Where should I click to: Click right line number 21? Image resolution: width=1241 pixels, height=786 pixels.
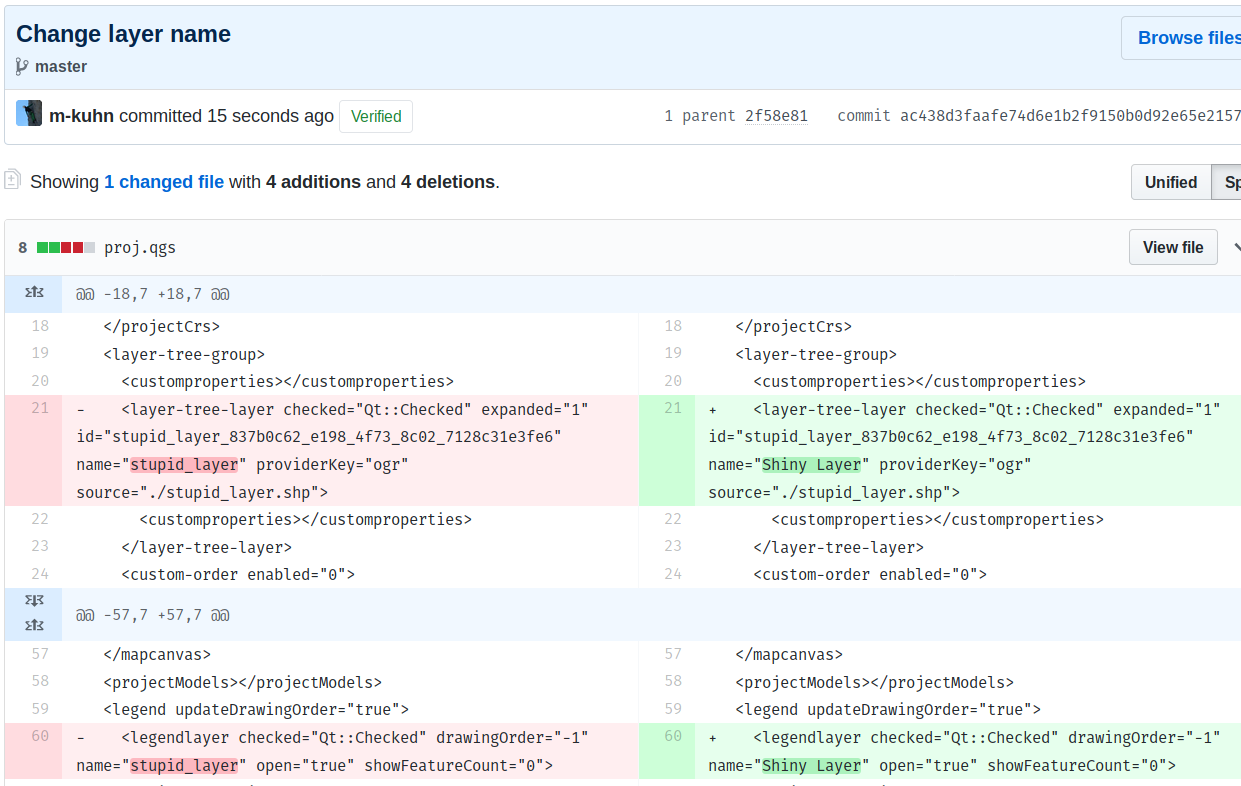673,408
